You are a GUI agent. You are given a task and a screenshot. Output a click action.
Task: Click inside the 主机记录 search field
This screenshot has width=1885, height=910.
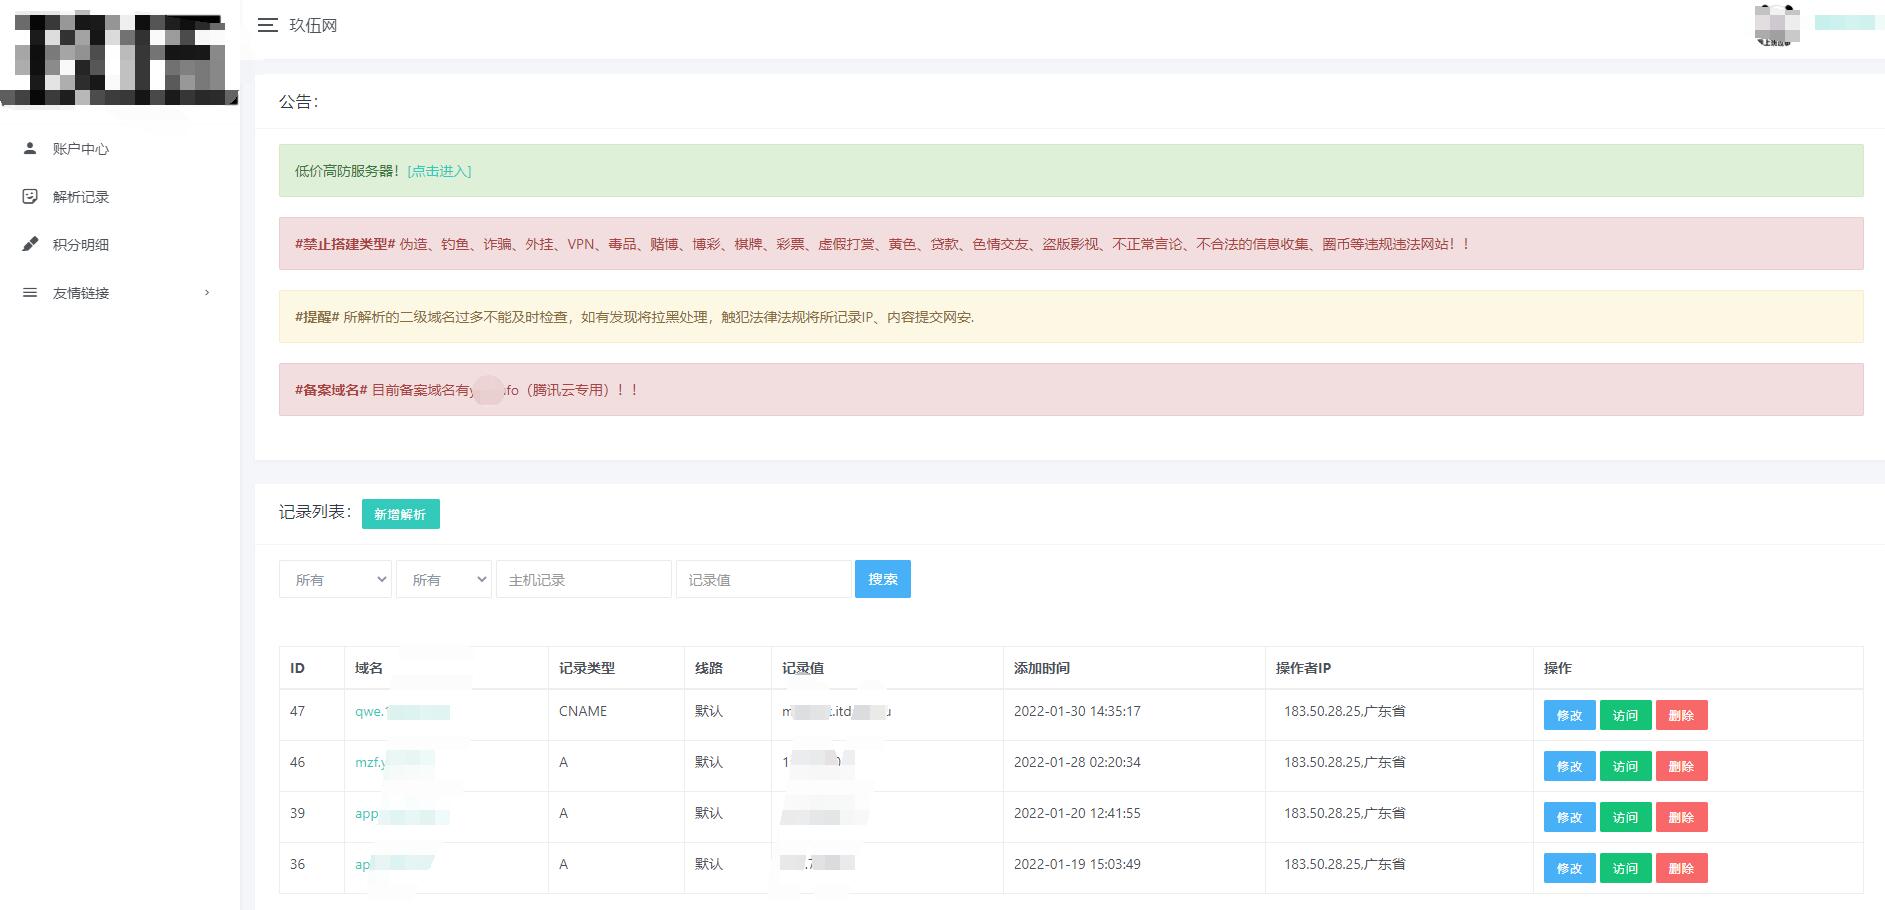(583, 579)
